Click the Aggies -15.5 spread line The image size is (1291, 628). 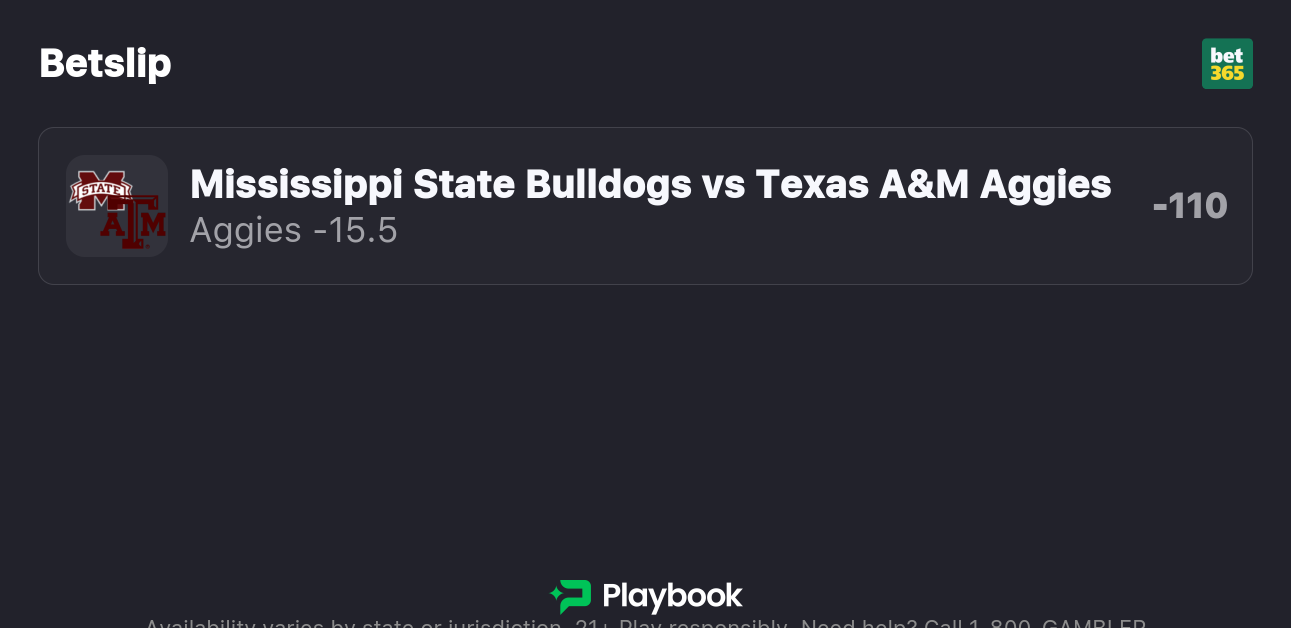coord(293,231)
